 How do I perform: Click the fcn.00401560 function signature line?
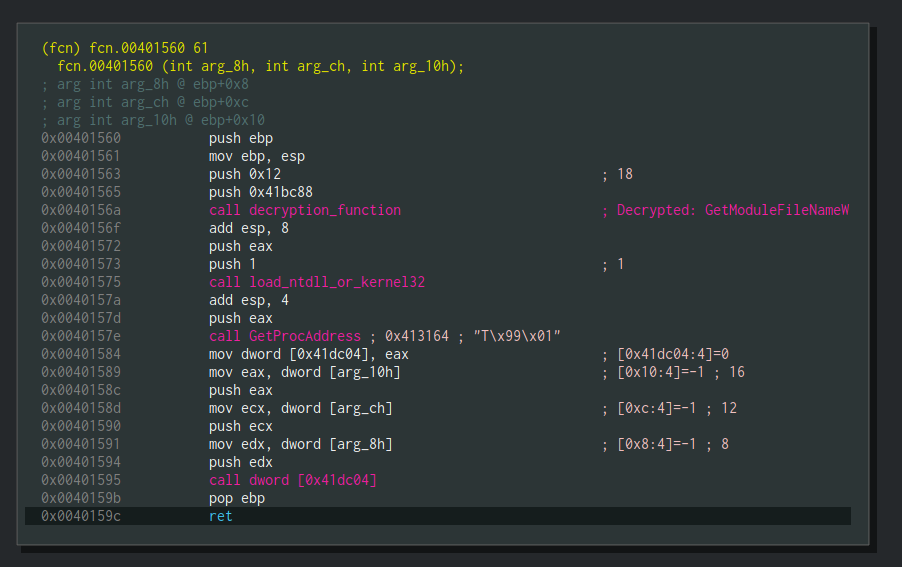tap(260, 66)
